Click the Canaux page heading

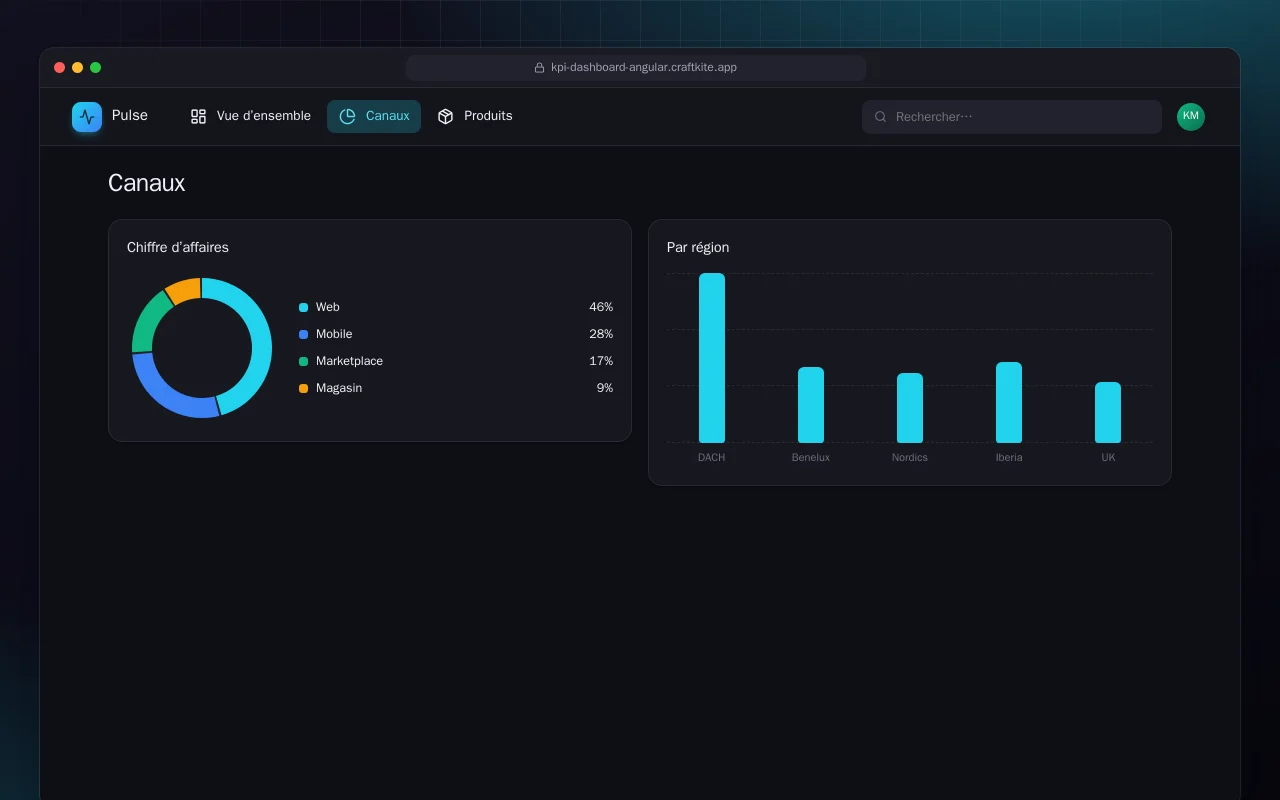pyautogui.click(x=147, y=183)
